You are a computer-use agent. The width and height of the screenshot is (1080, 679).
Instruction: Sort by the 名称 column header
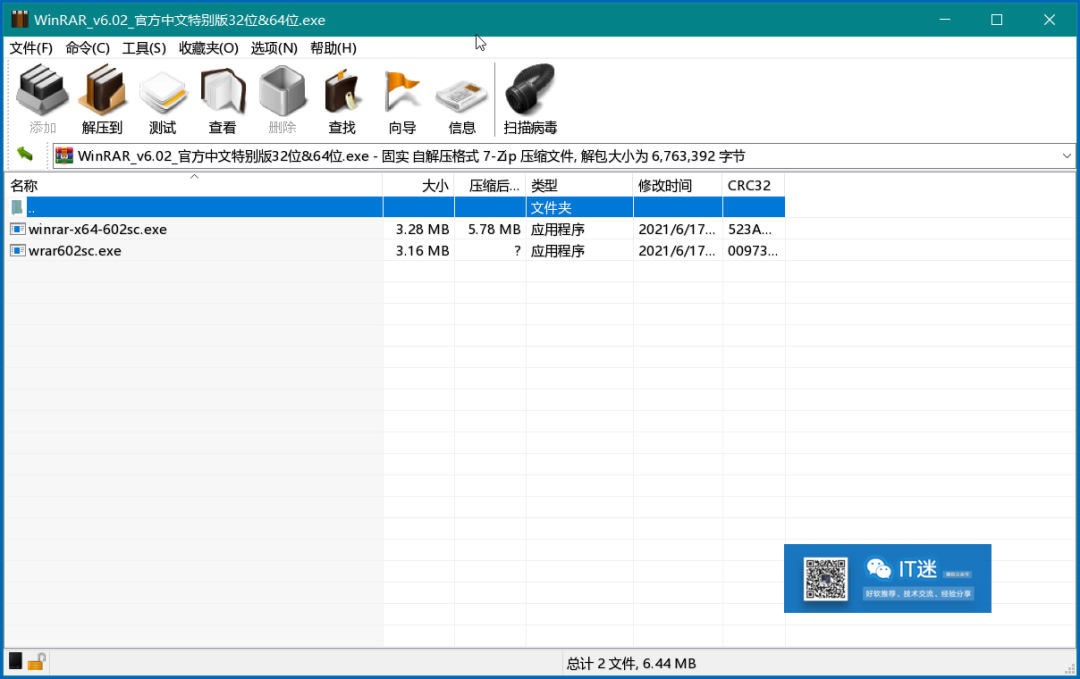[x=194, y=185]
